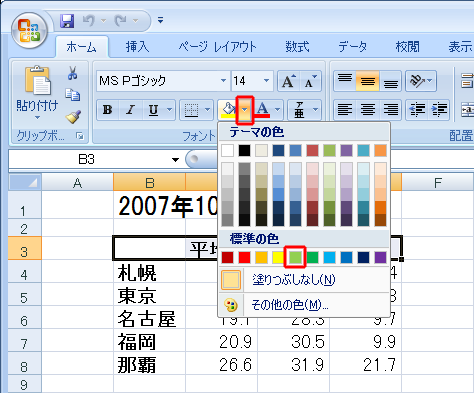The height and width of the screenshot is (393, 474).
Task: Expand font color dropdown arrow
Action: point(278,110)
